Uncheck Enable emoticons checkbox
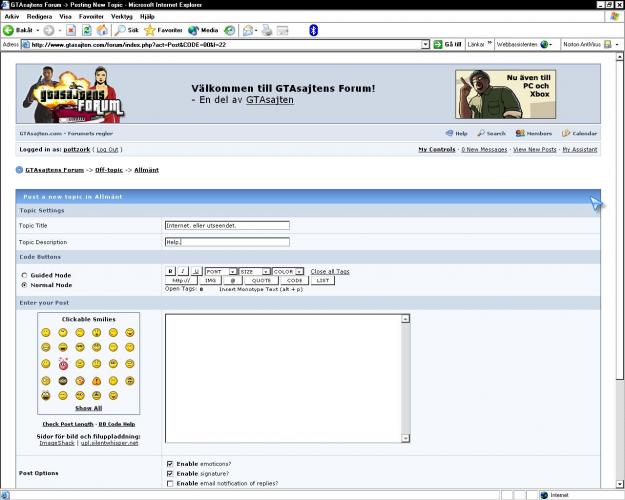Screen dimensions: 625x500 point(169,464)
